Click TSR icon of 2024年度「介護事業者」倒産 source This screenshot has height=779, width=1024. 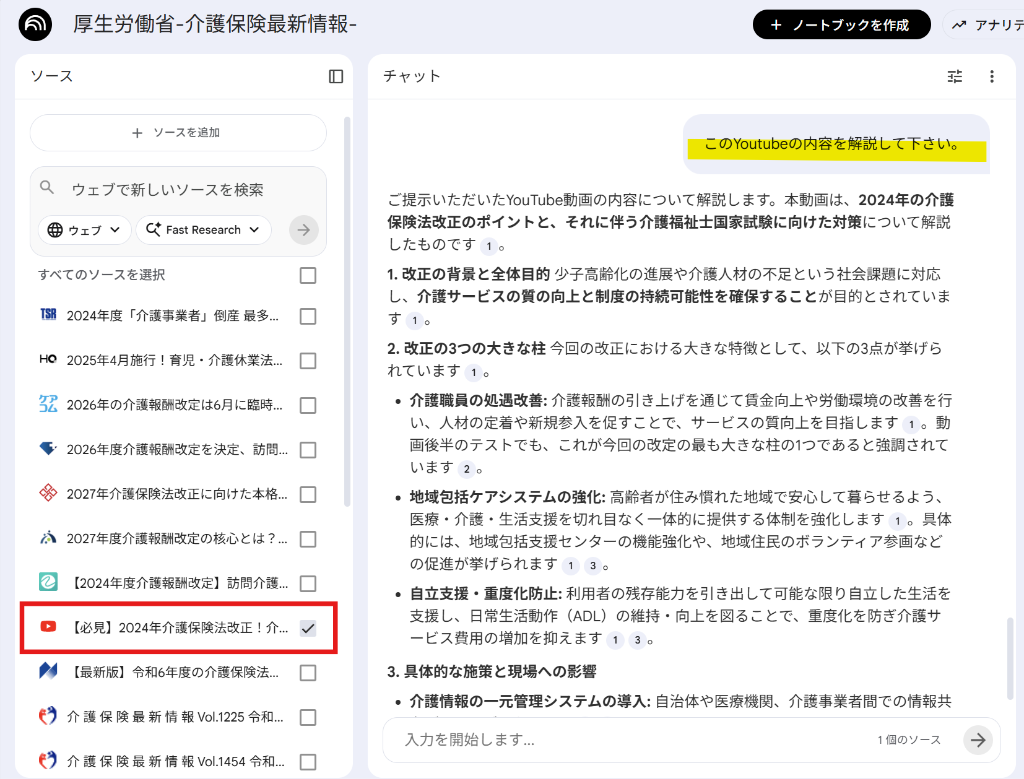pos(48,315)
